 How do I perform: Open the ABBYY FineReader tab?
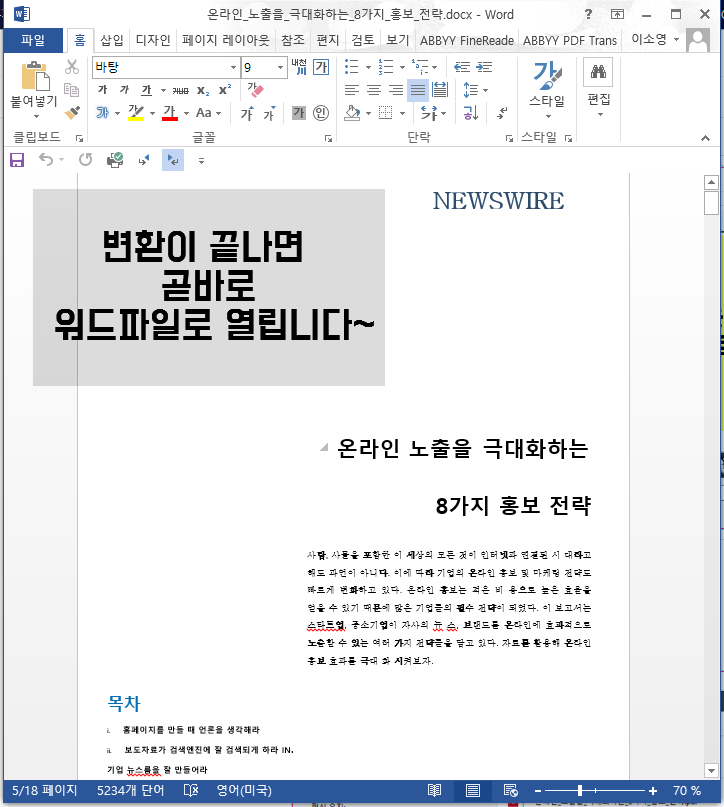467,40
